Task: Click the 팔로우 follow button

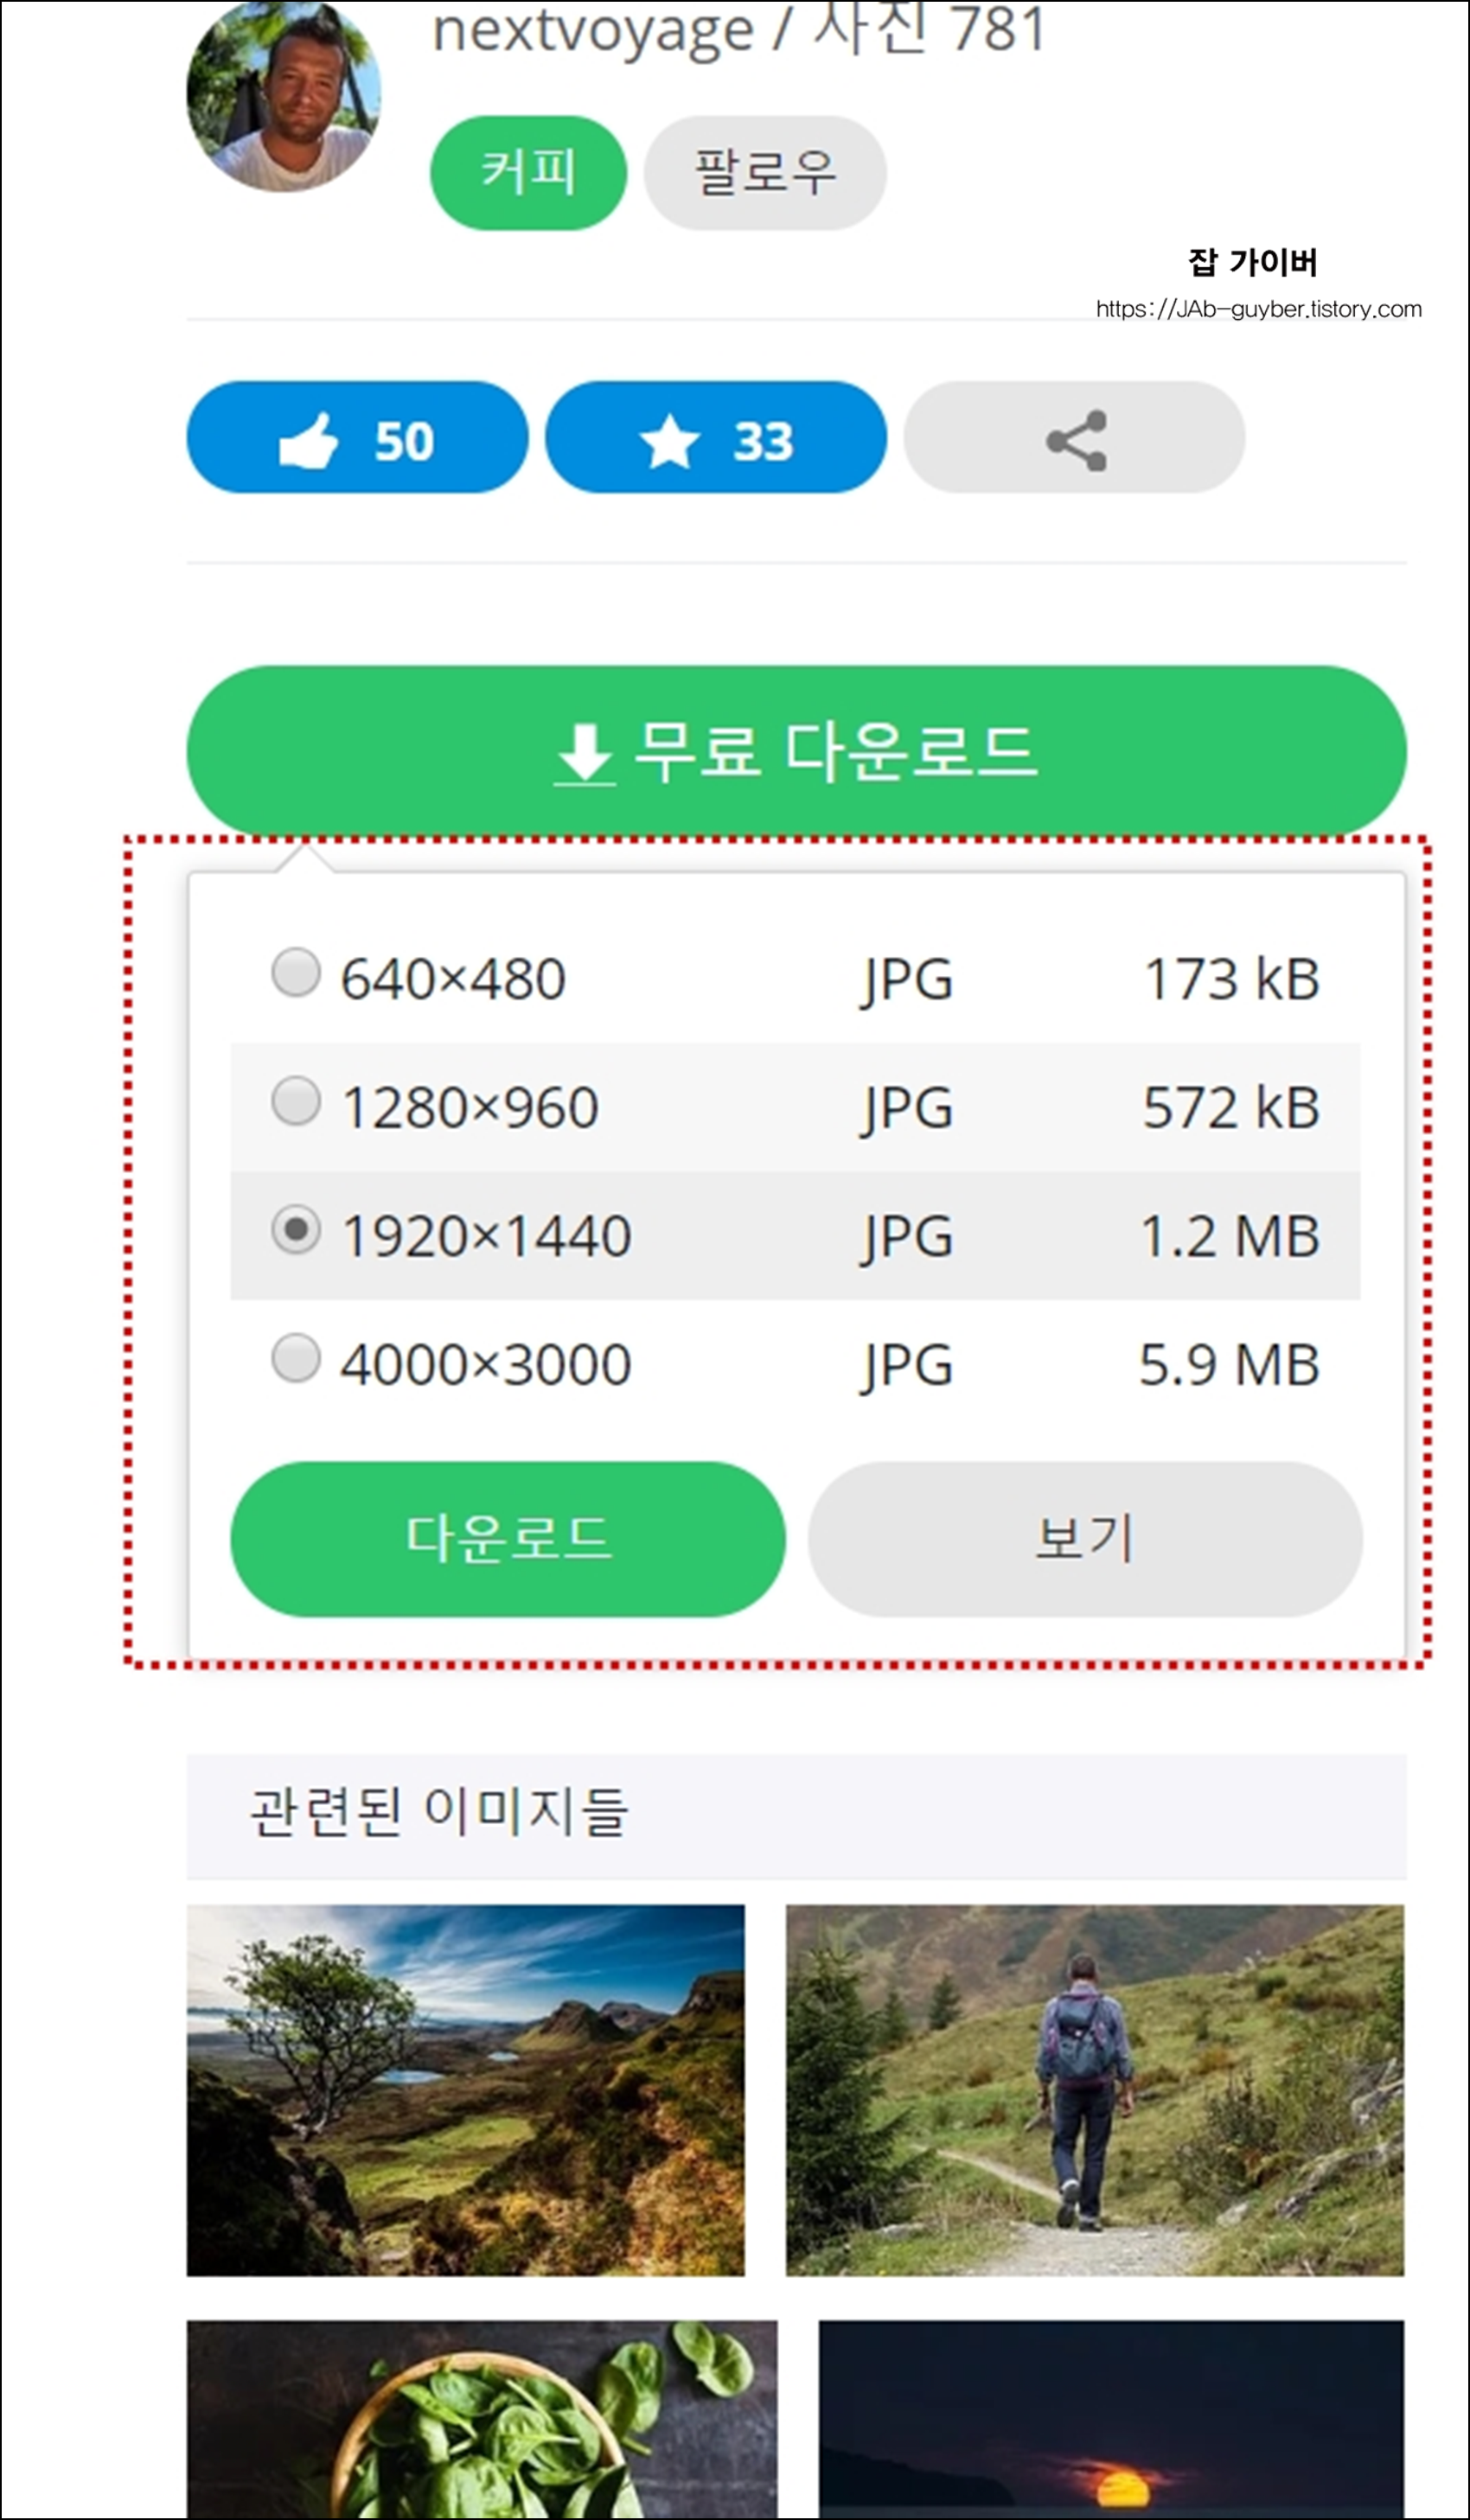Action: tap(765, 173)
